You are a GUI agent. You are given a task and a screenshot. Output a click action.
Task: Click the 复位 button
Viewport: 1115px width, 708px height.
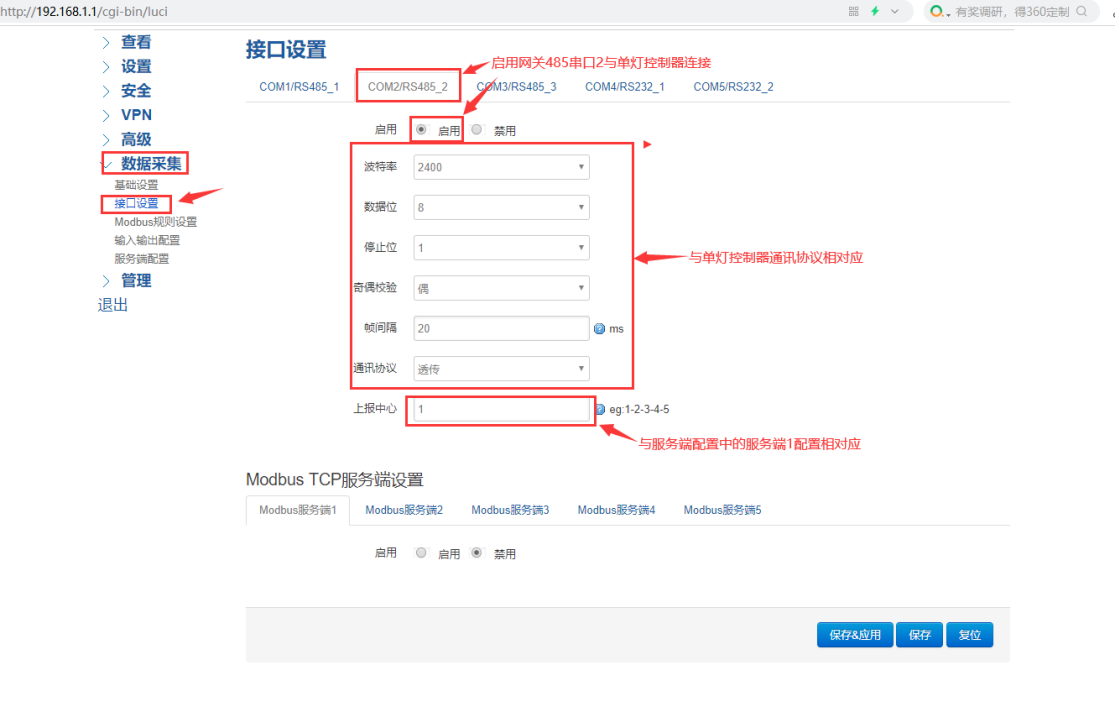click(x=969, y=634)
